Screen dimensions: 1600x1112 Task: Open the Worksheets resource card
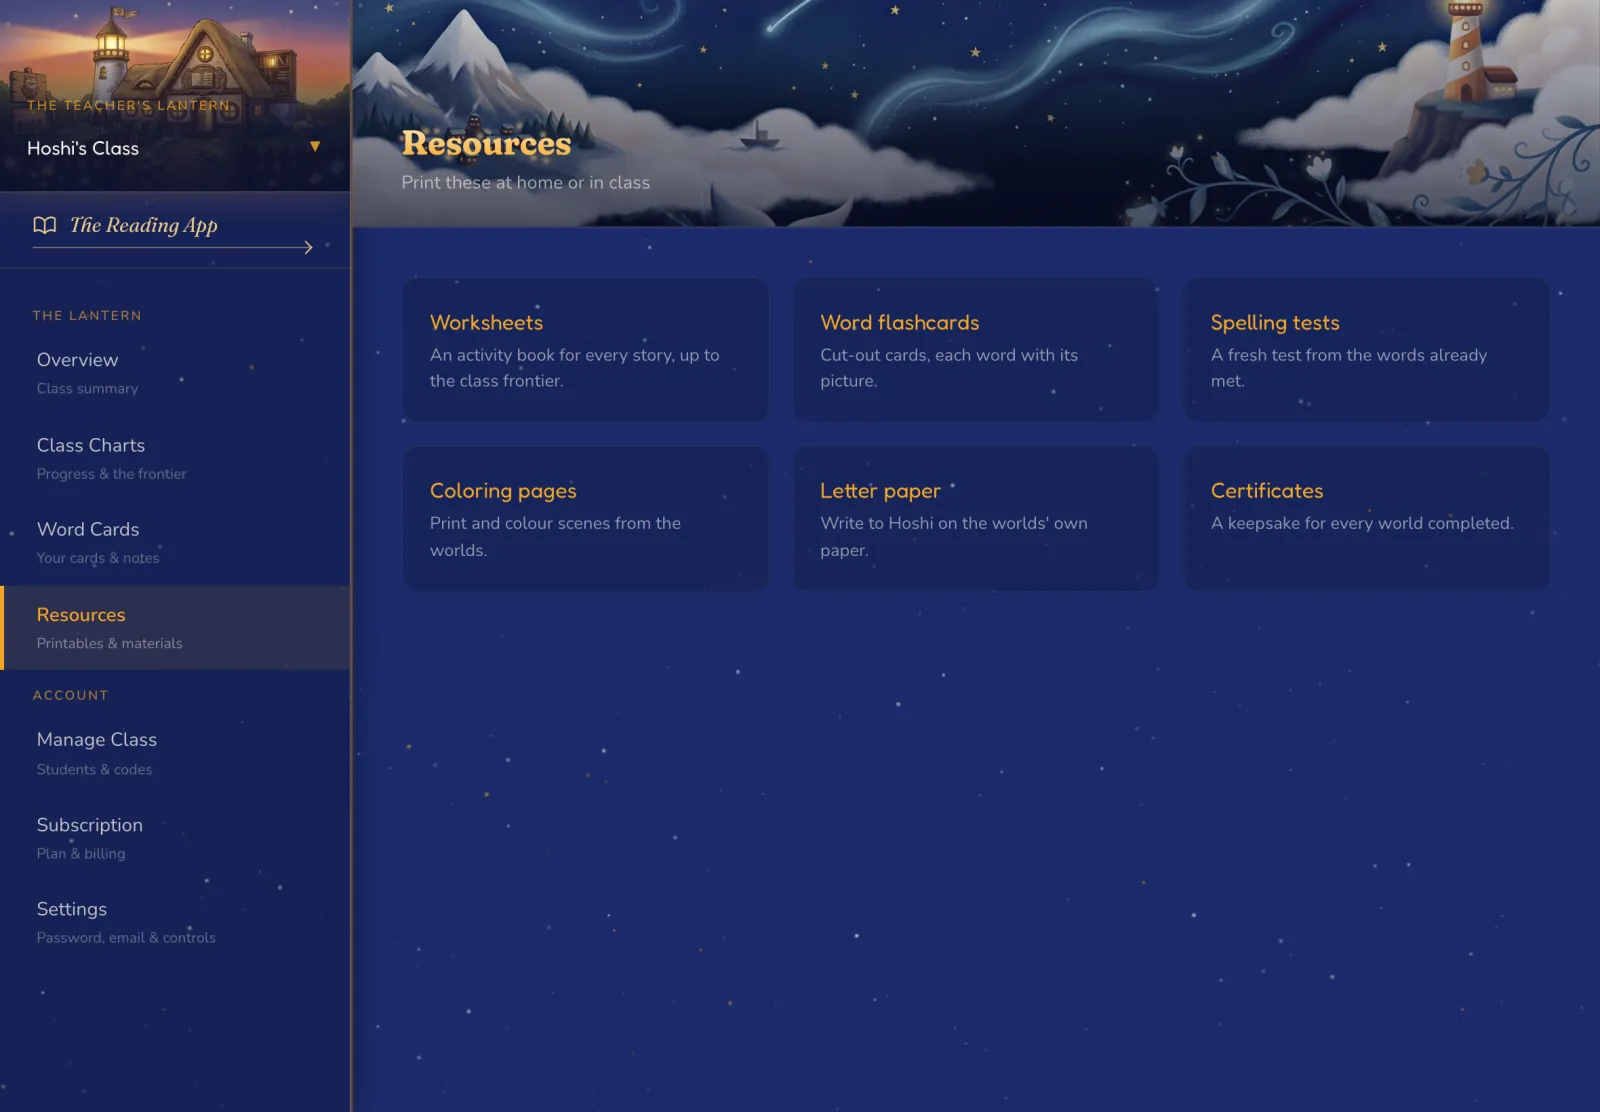click(x=585, y=349)
